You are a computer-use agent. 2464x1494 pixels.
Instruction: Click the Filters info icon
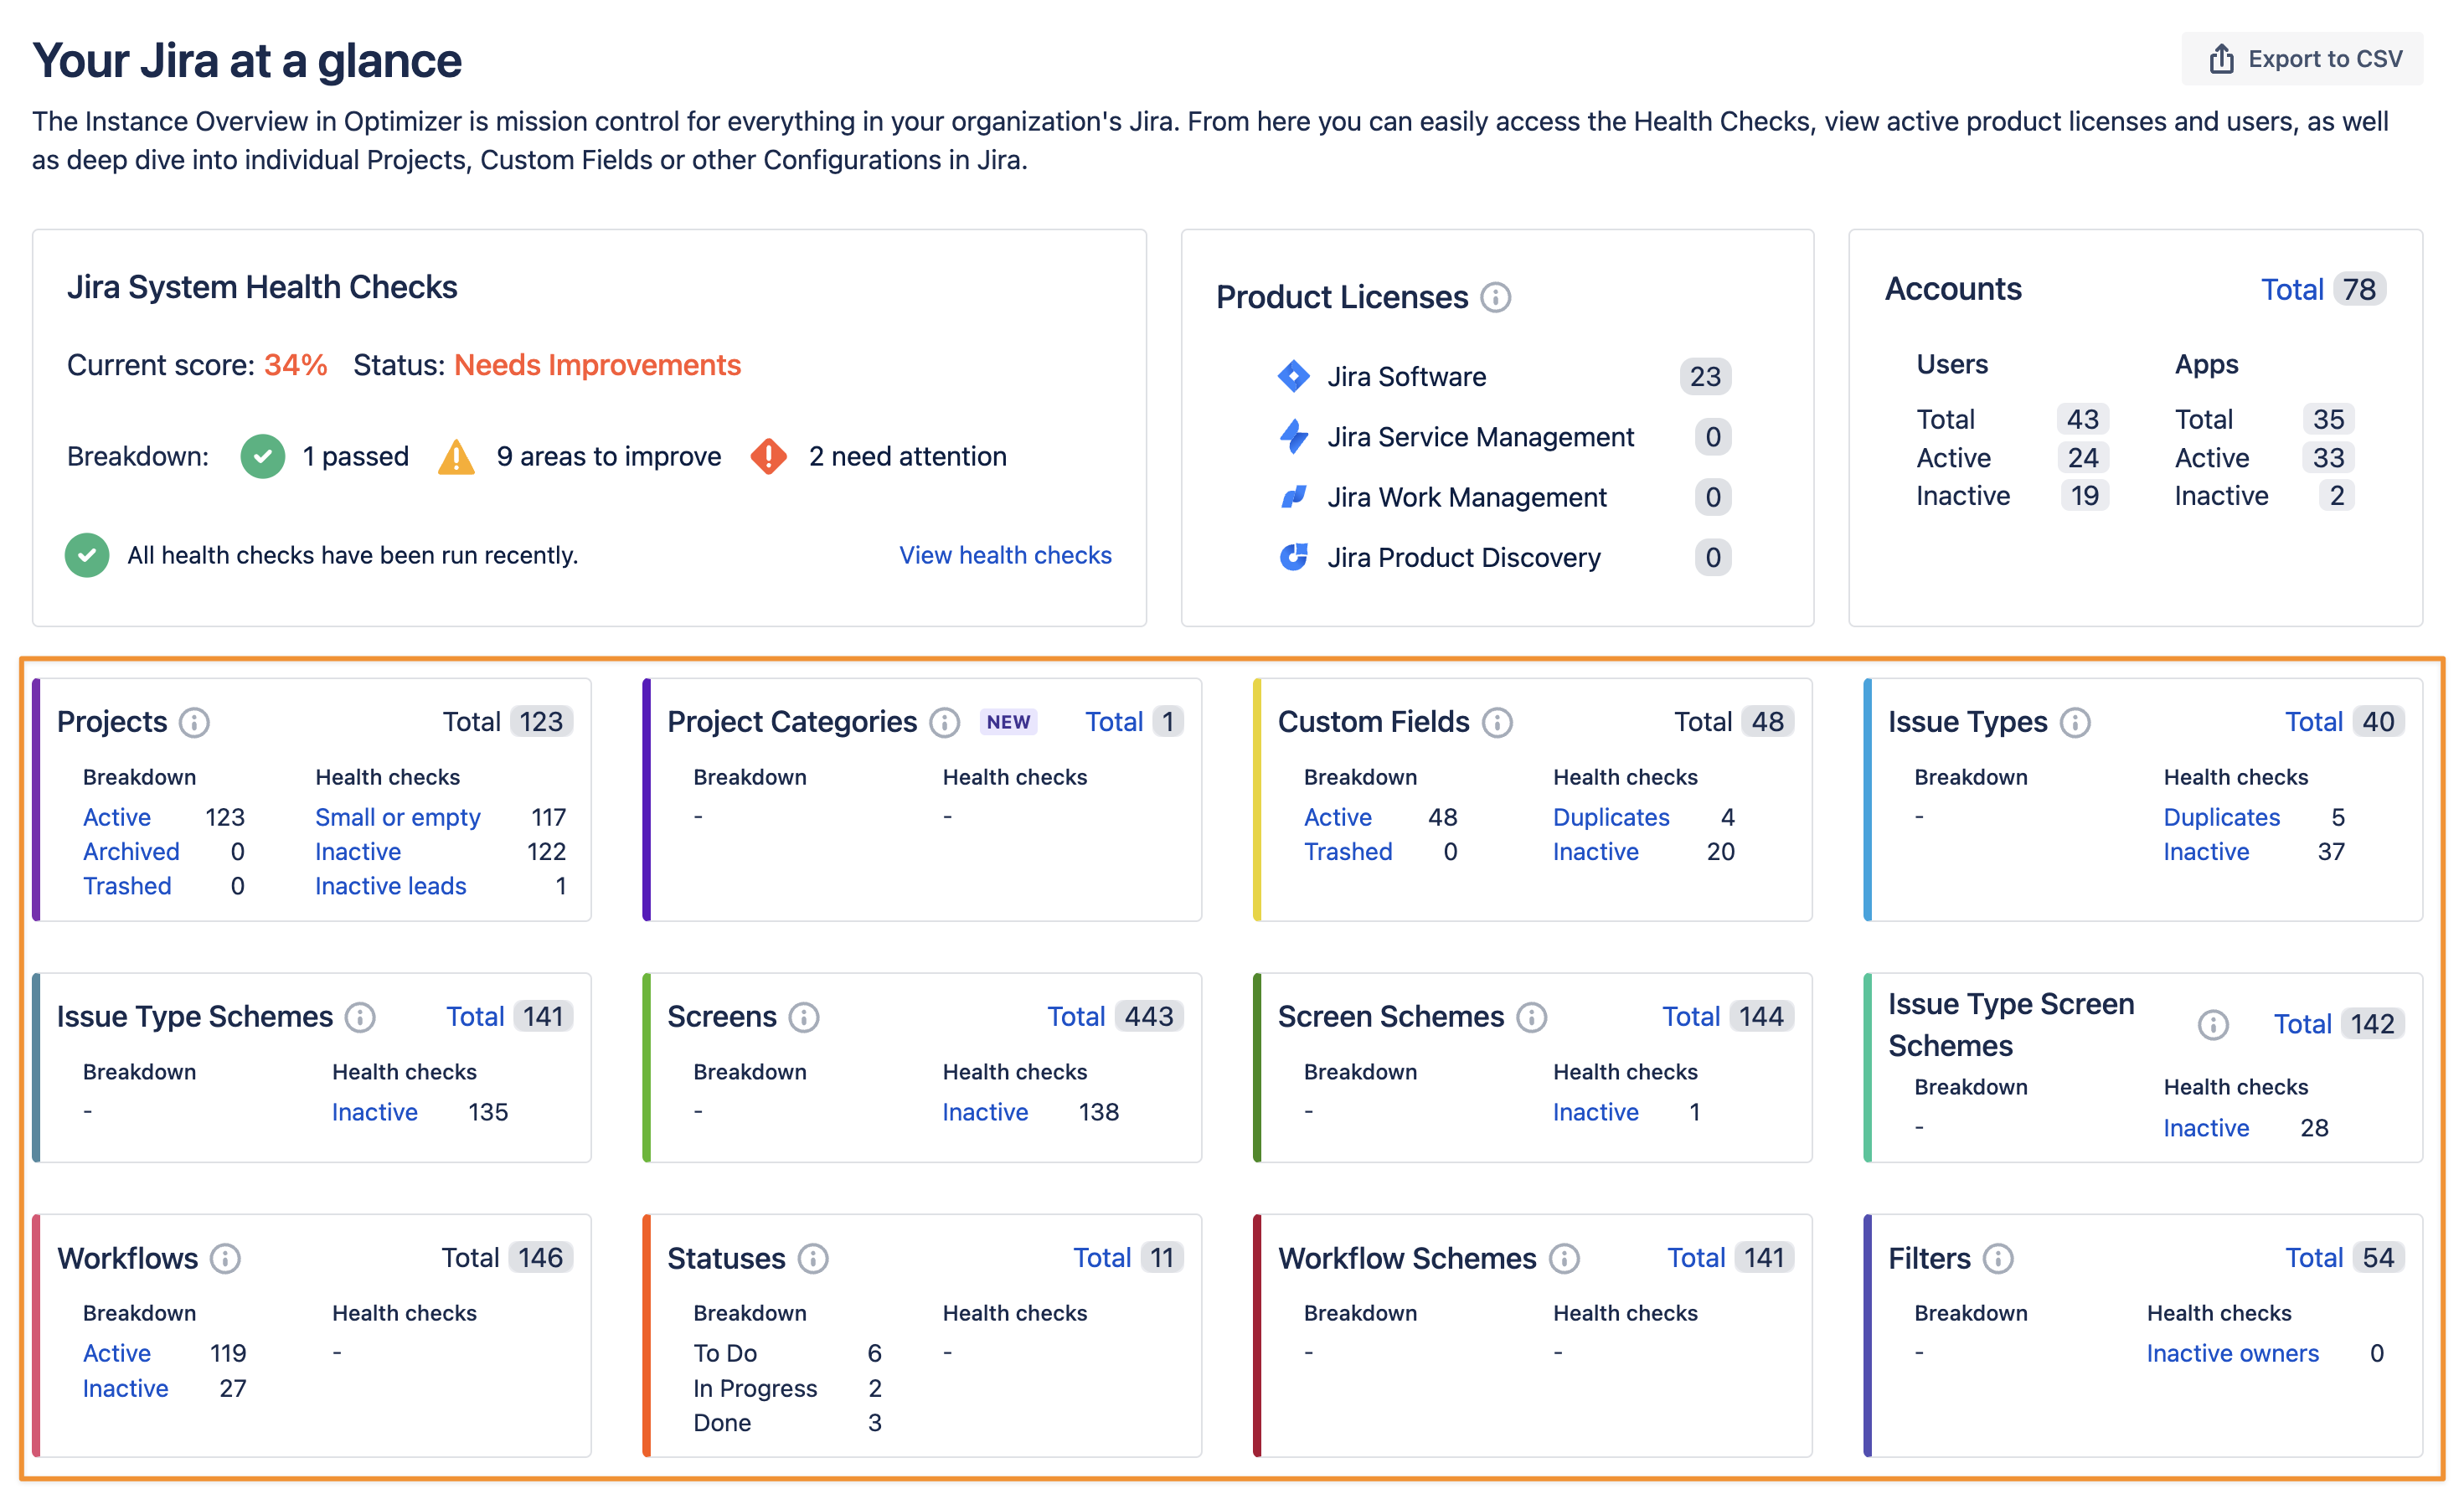point(1999,1260)
